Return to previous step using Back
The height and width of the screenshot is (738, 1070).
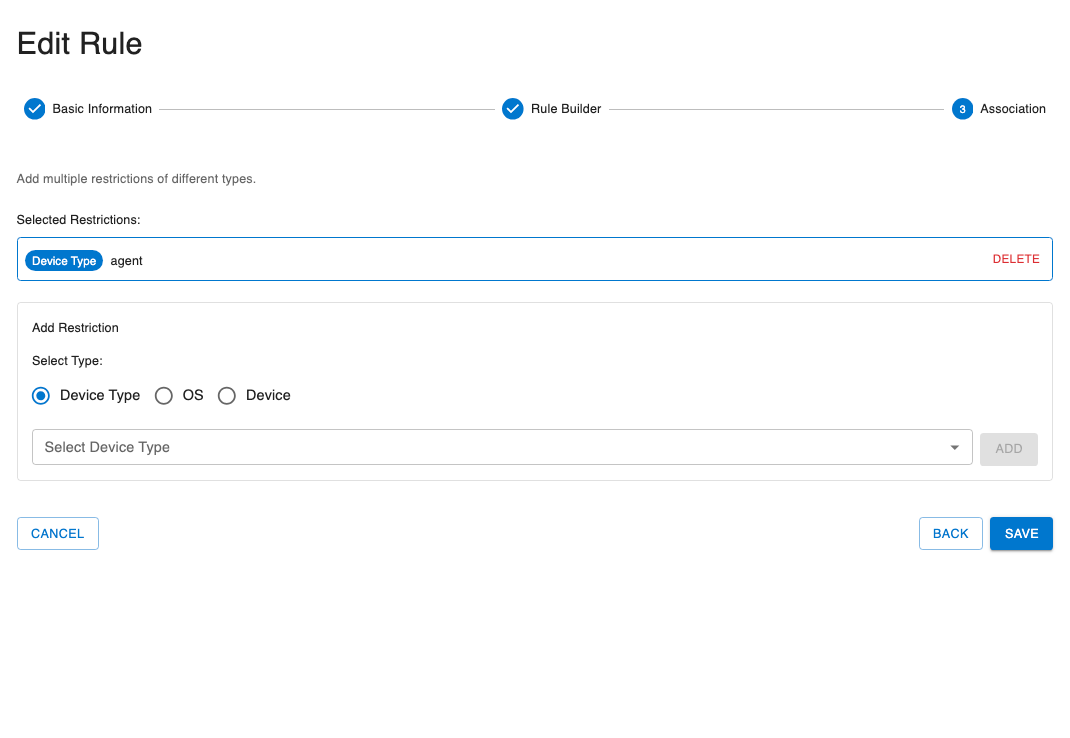950,533
